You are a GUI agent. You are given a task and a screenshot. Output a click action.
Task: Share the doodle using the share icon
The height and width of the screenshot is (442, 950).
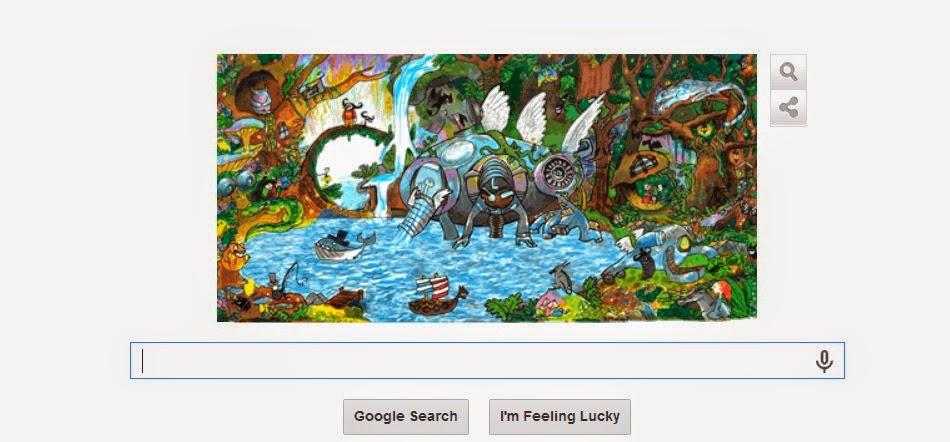[x=788, y=108]
